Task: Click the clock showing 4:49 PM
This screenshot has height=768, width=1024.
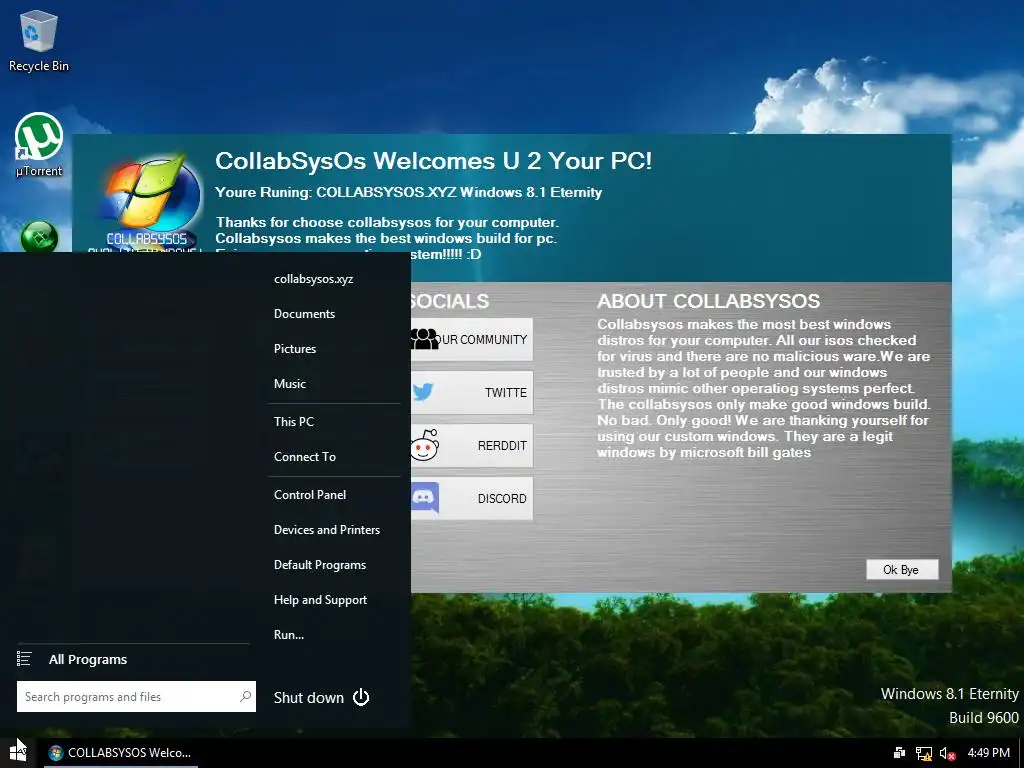Action: pos(989,753)
